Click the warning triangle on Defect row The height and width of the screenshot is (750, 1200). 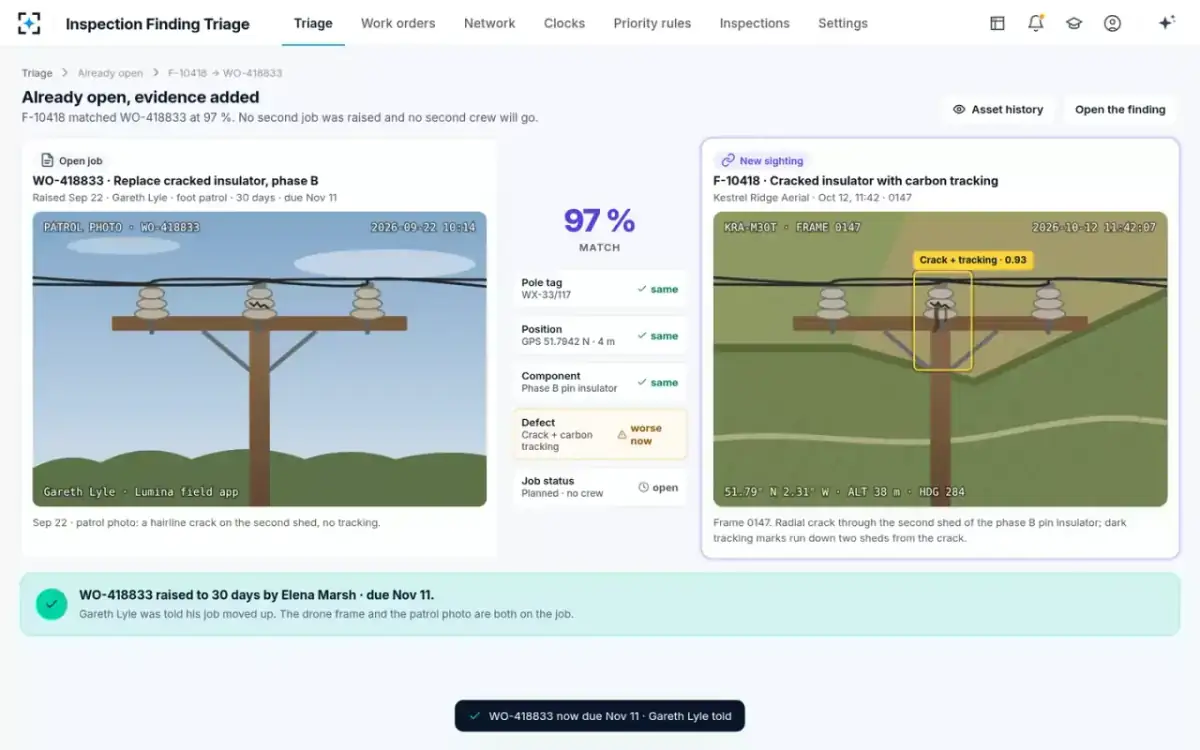pos(622,435)
